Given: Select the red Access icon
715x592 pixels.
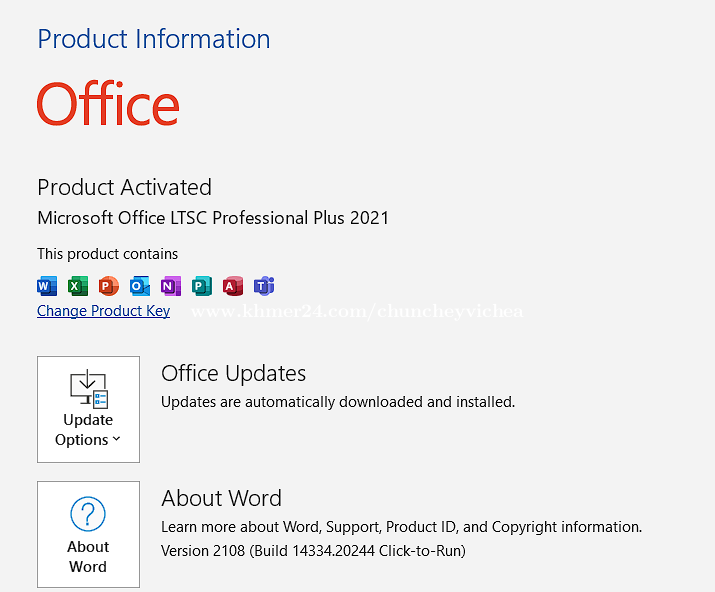Looking at the screenshot, I should click(233, 286).
